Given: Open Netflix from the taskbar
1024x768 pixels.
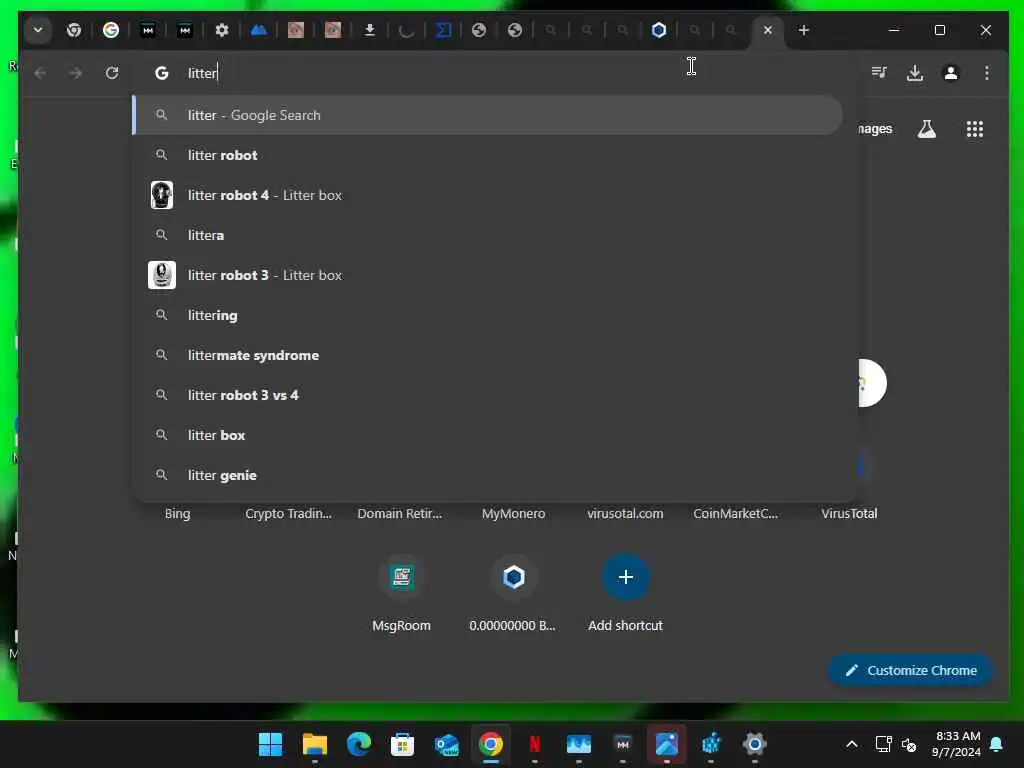Looking at the screenshot, I should coord(534,744).
